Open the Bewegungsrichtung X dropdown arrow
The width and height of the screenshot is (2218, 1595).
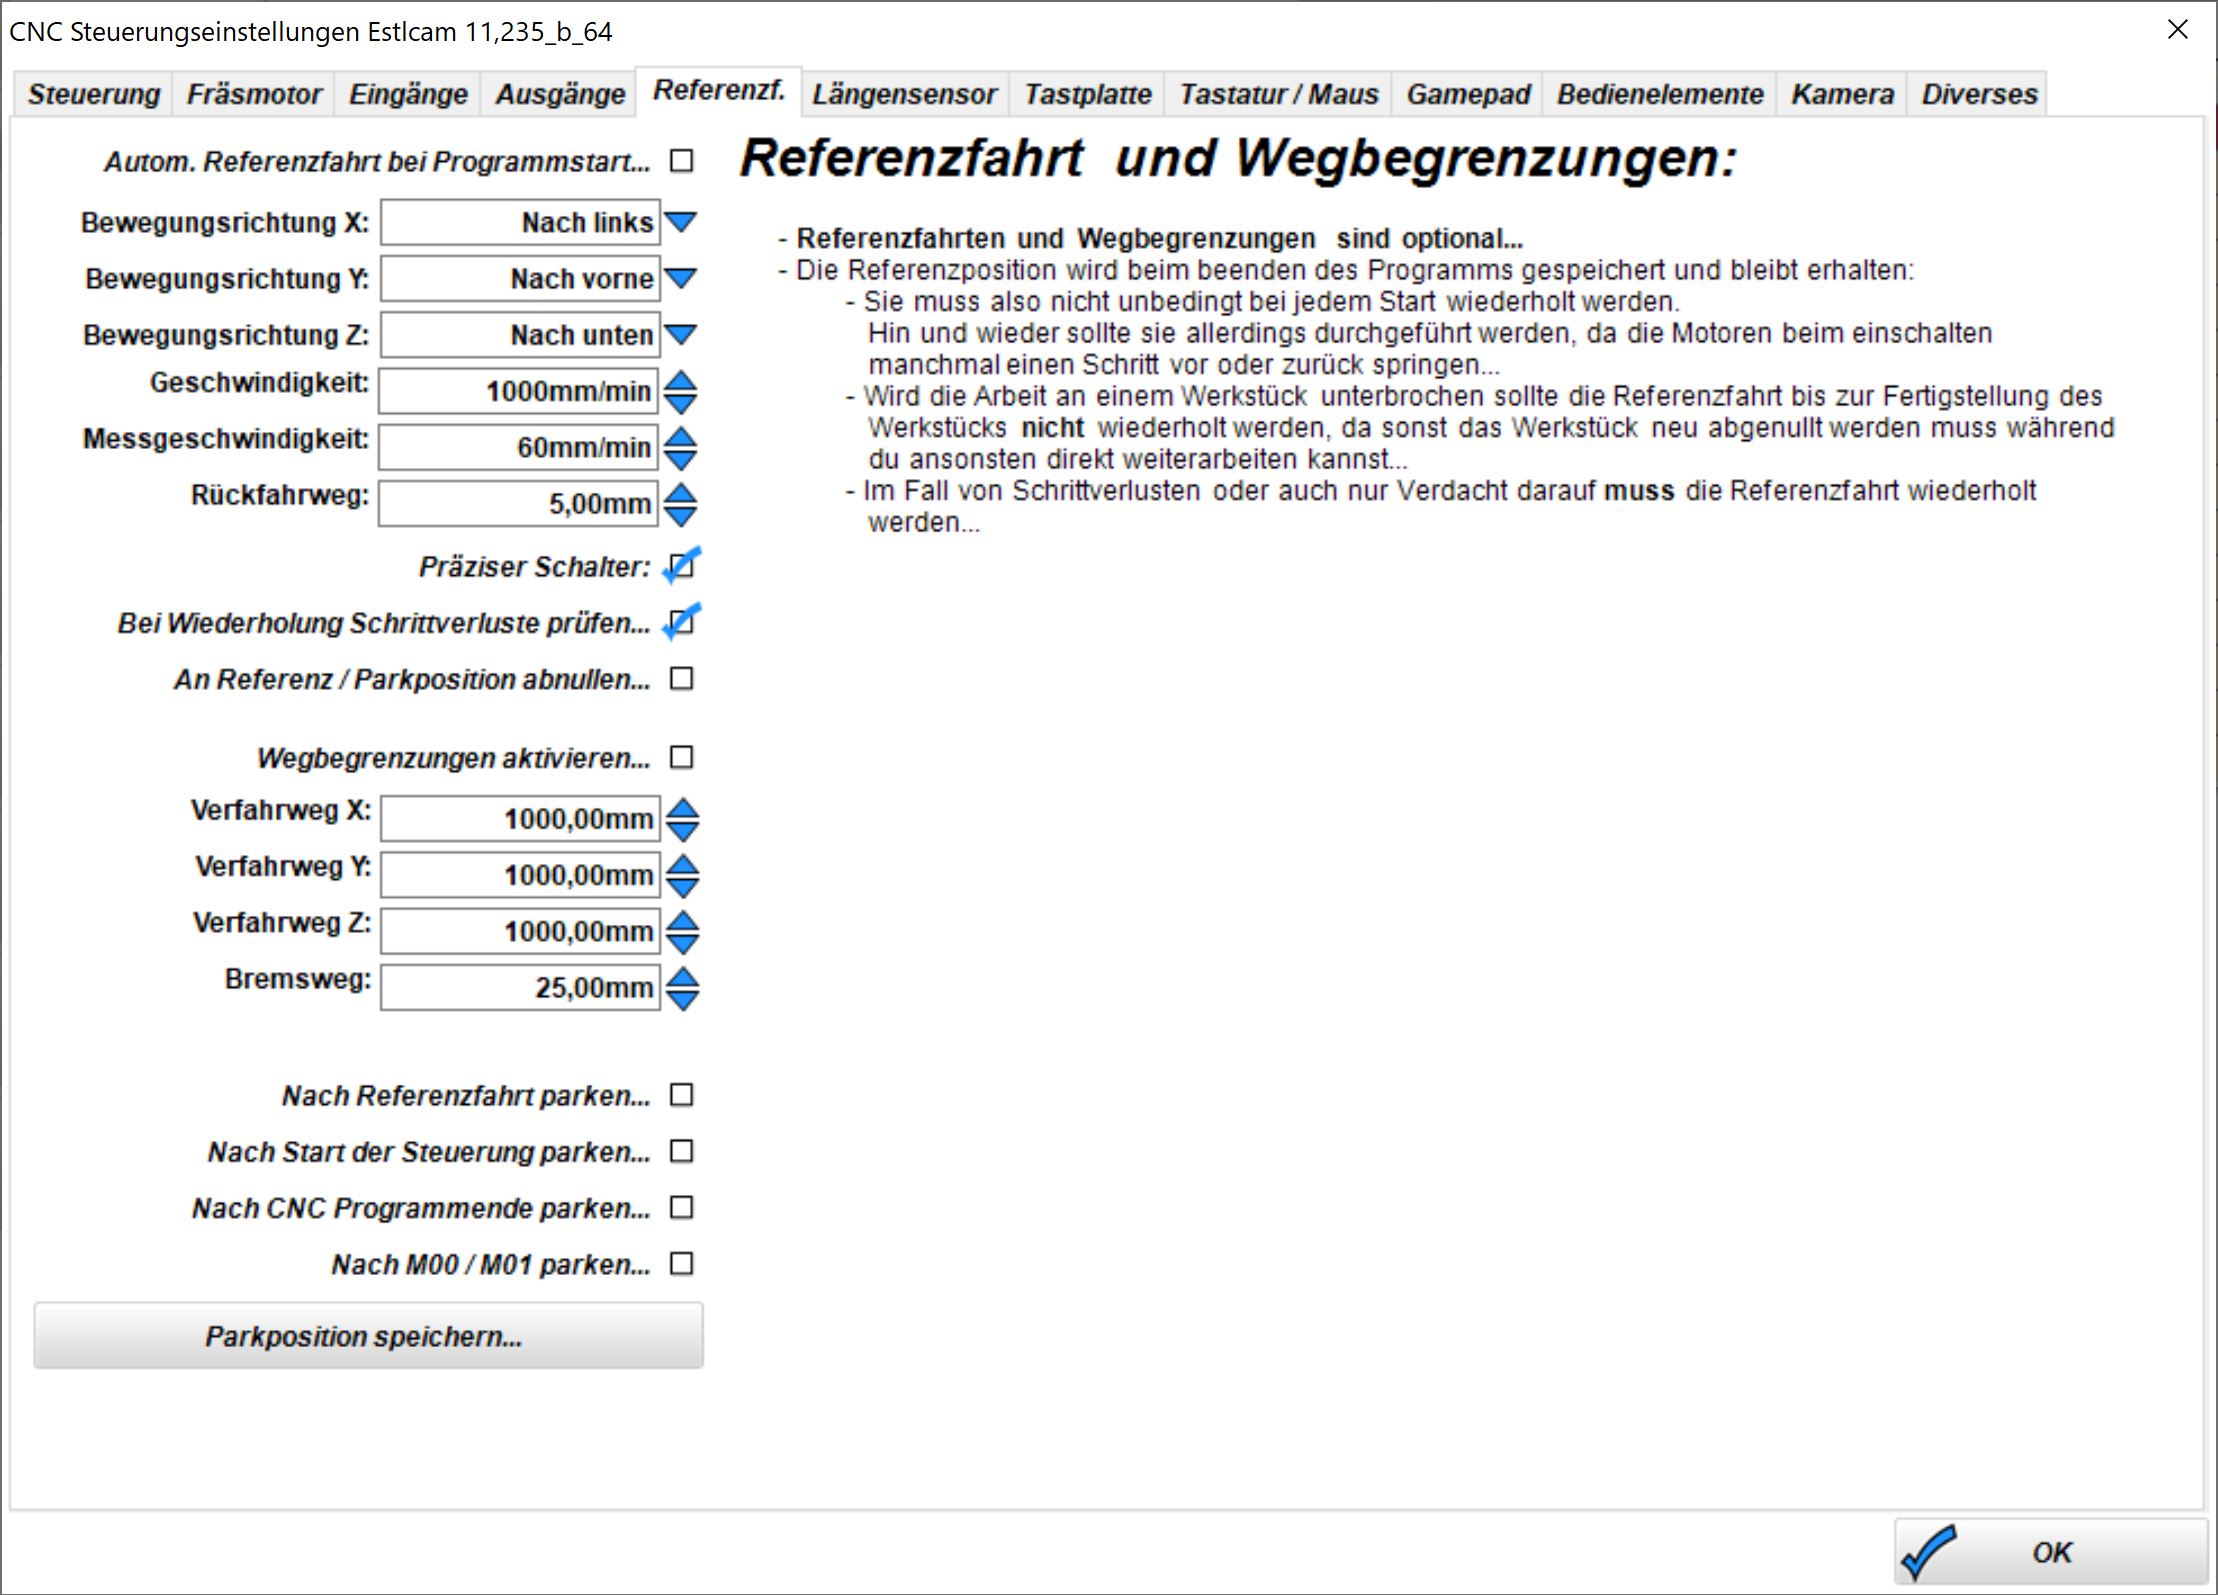tap(681, 222)
